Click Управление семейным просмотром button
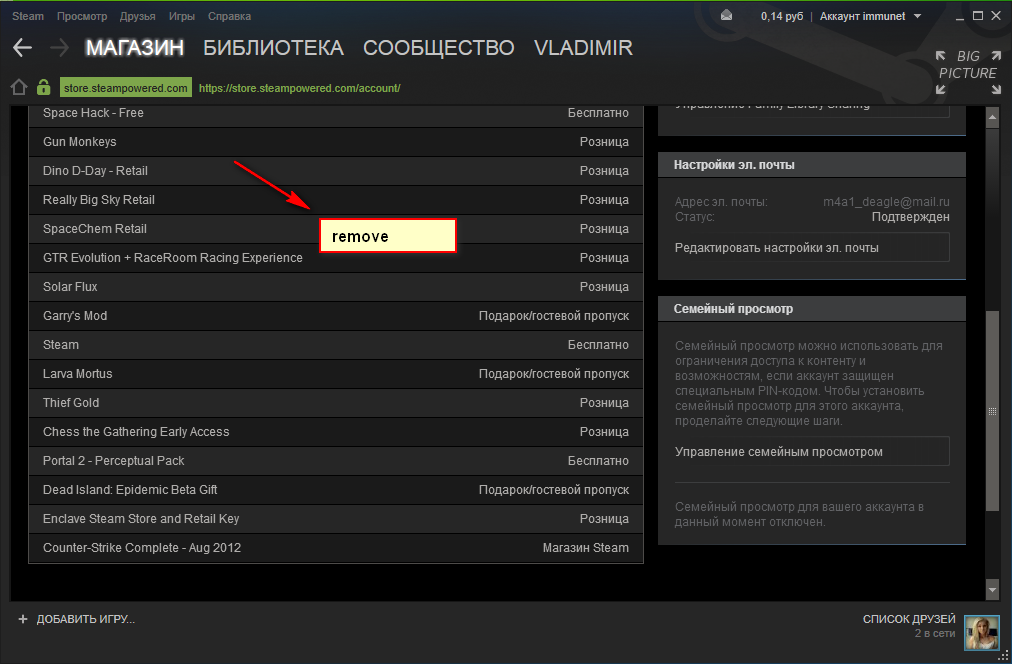 811,452
